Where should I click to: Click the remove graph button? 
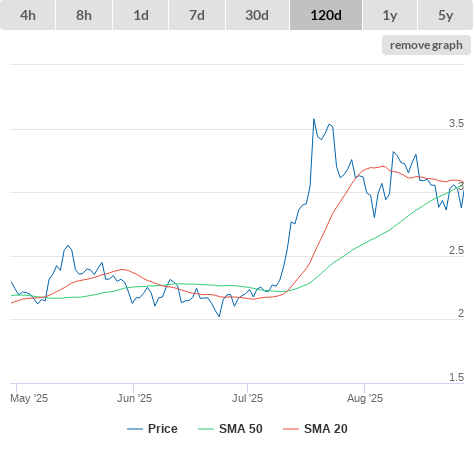(x=426, y=45)
